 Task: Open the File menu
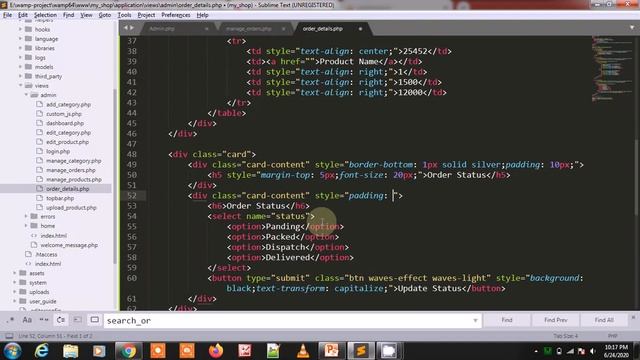pyautogui.click(x=7, y=15)
